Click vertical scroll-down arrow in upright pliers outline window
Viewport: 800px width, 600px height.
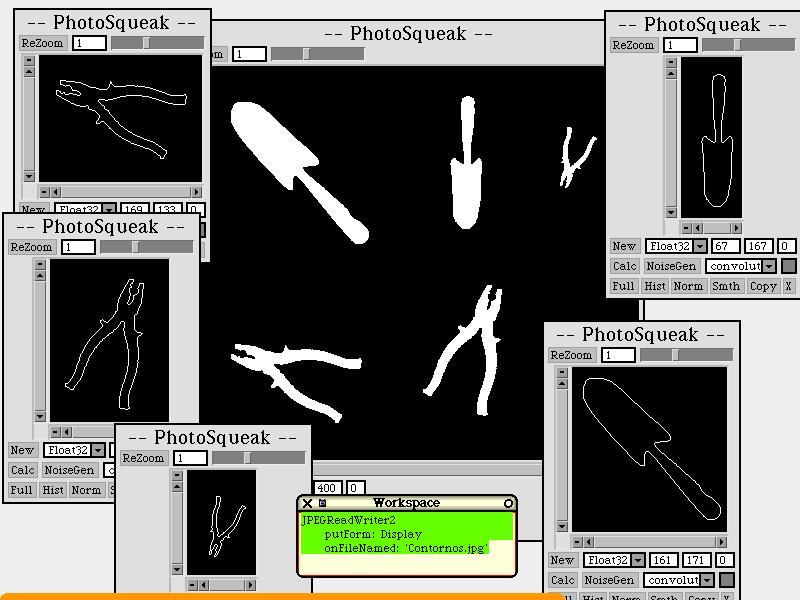(40, 416)
